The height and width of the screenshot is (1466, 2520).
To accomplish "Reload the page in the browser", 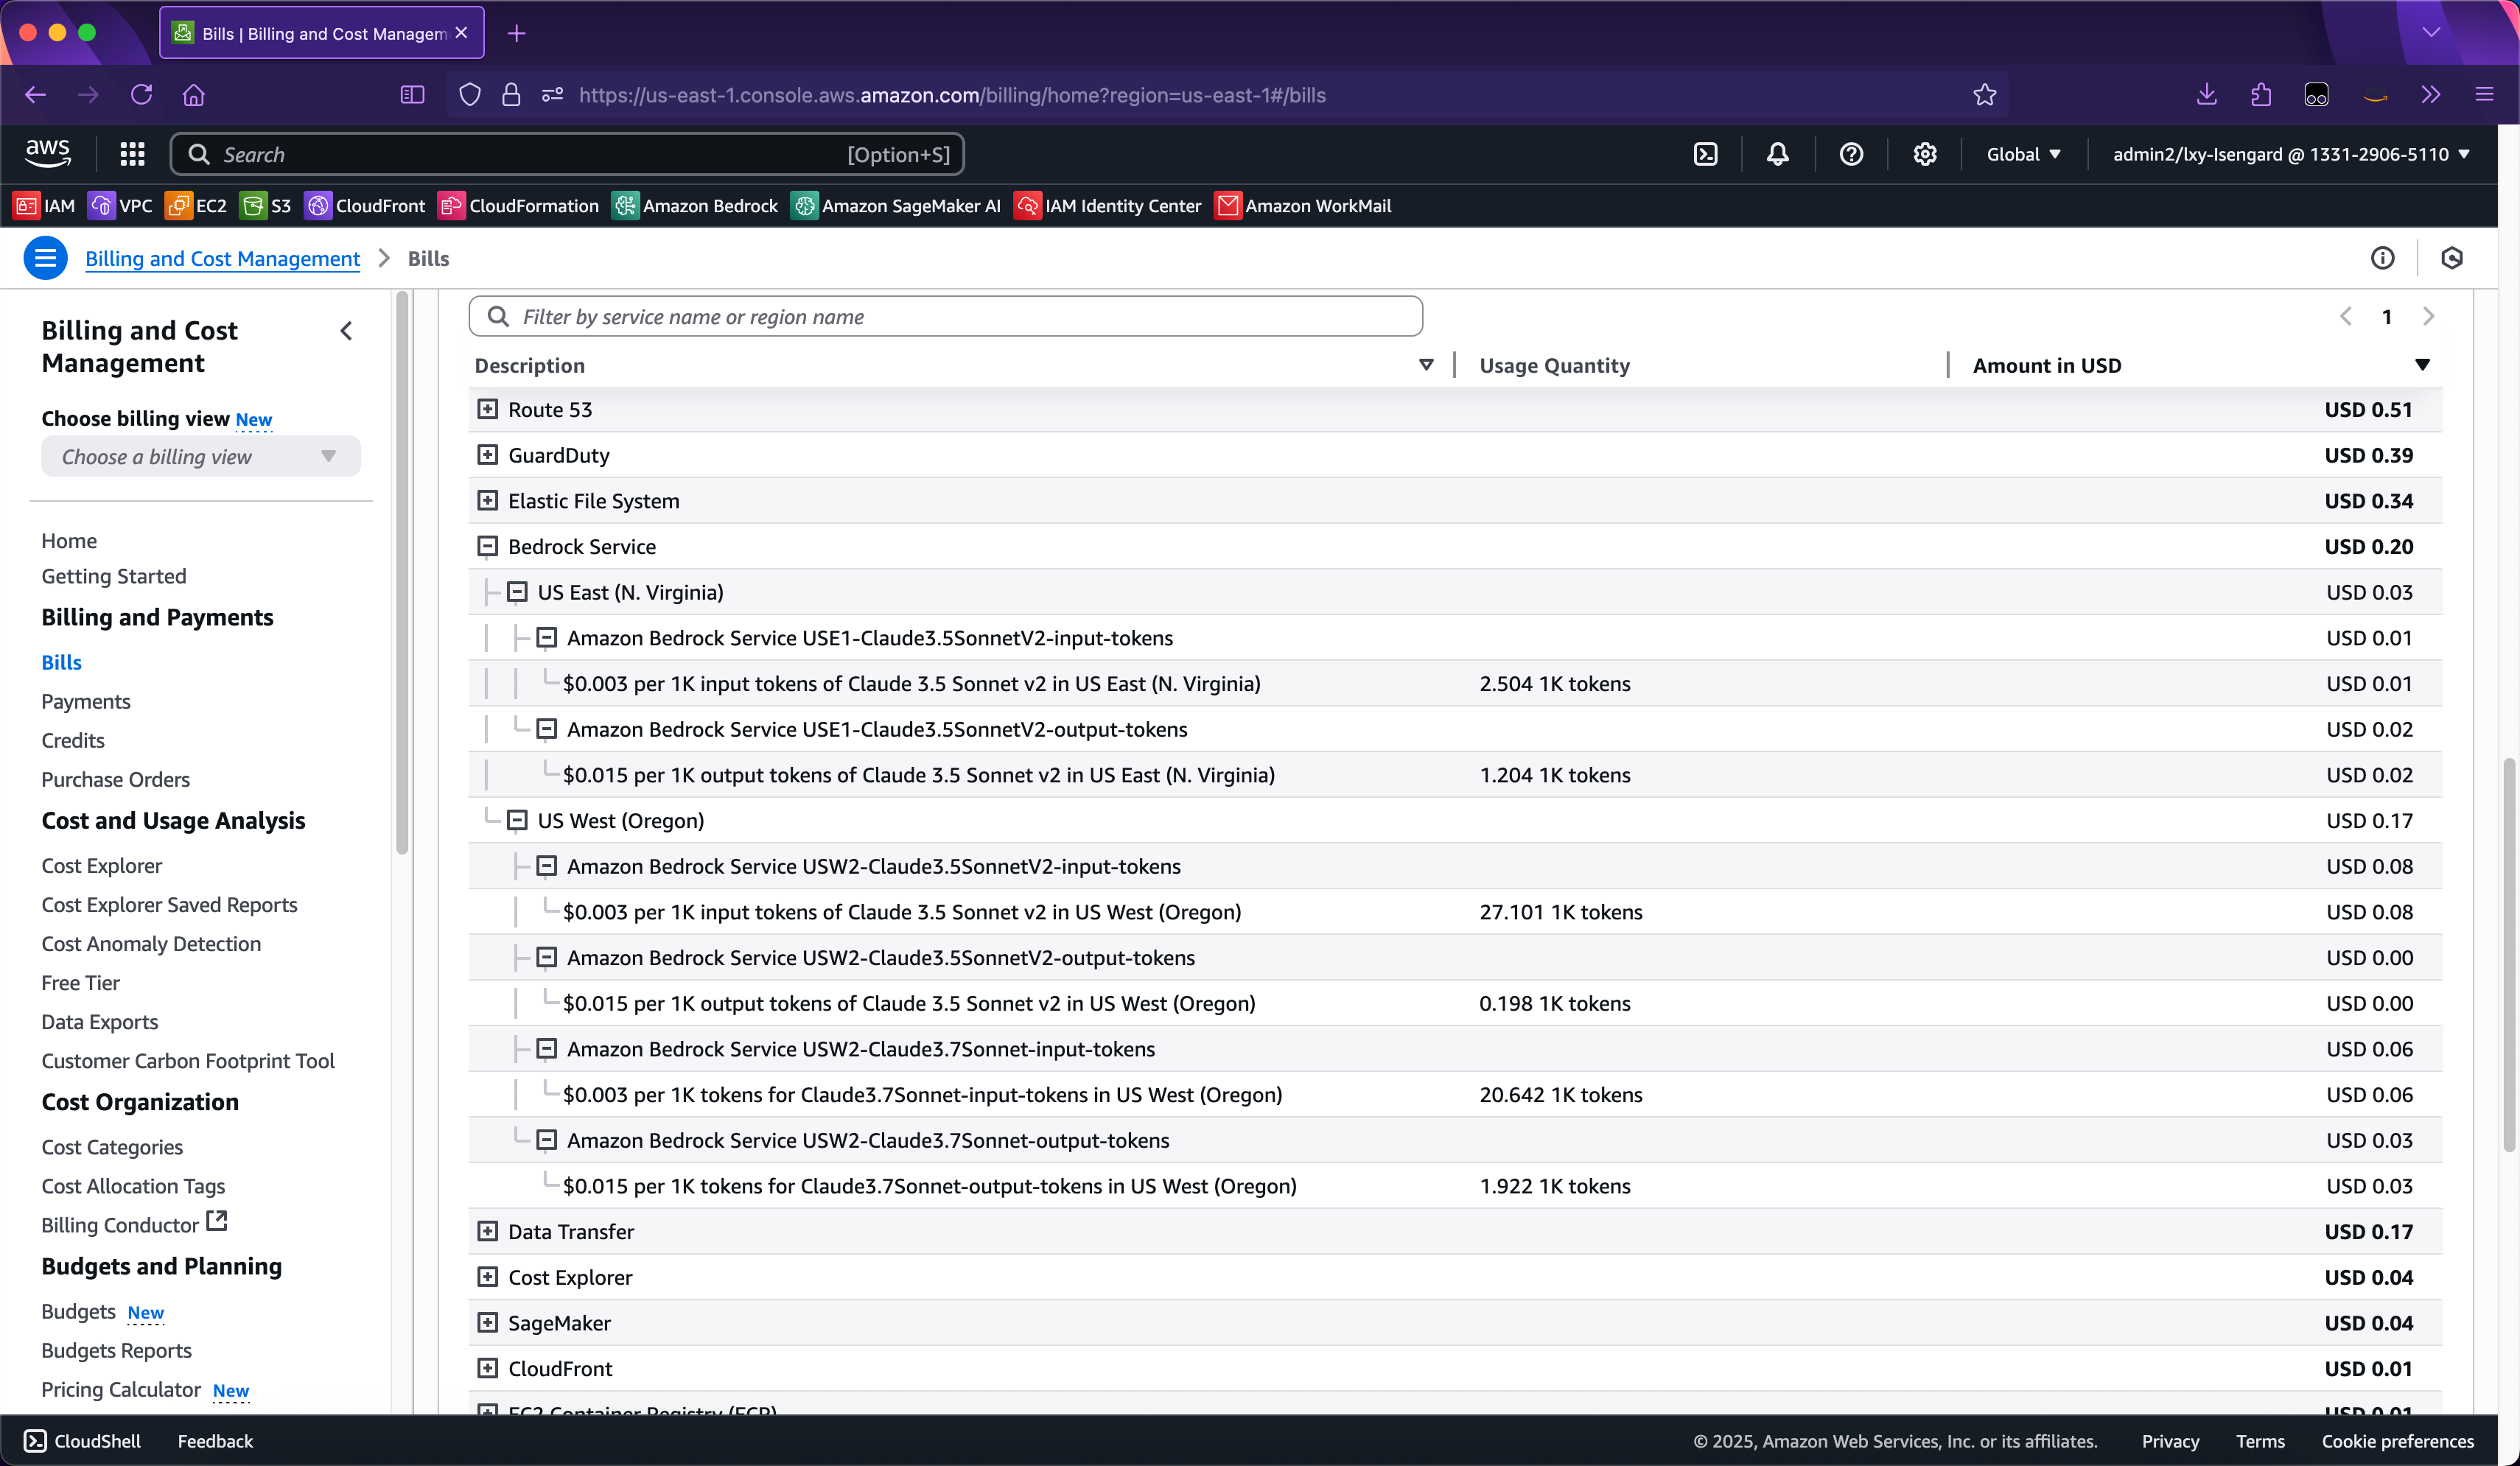I will pos(141,95).
